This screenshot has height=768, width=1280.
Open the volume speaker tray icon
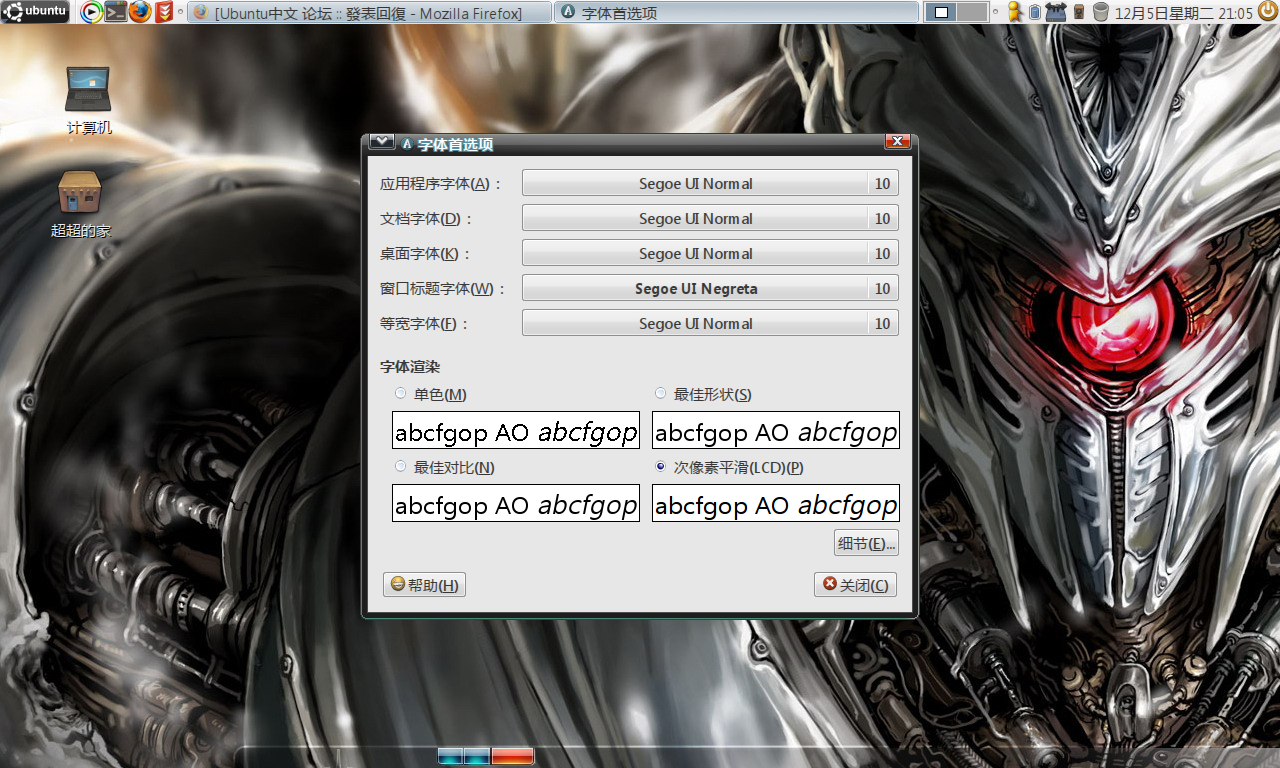pyautogui.click(x=1079, y=12)
